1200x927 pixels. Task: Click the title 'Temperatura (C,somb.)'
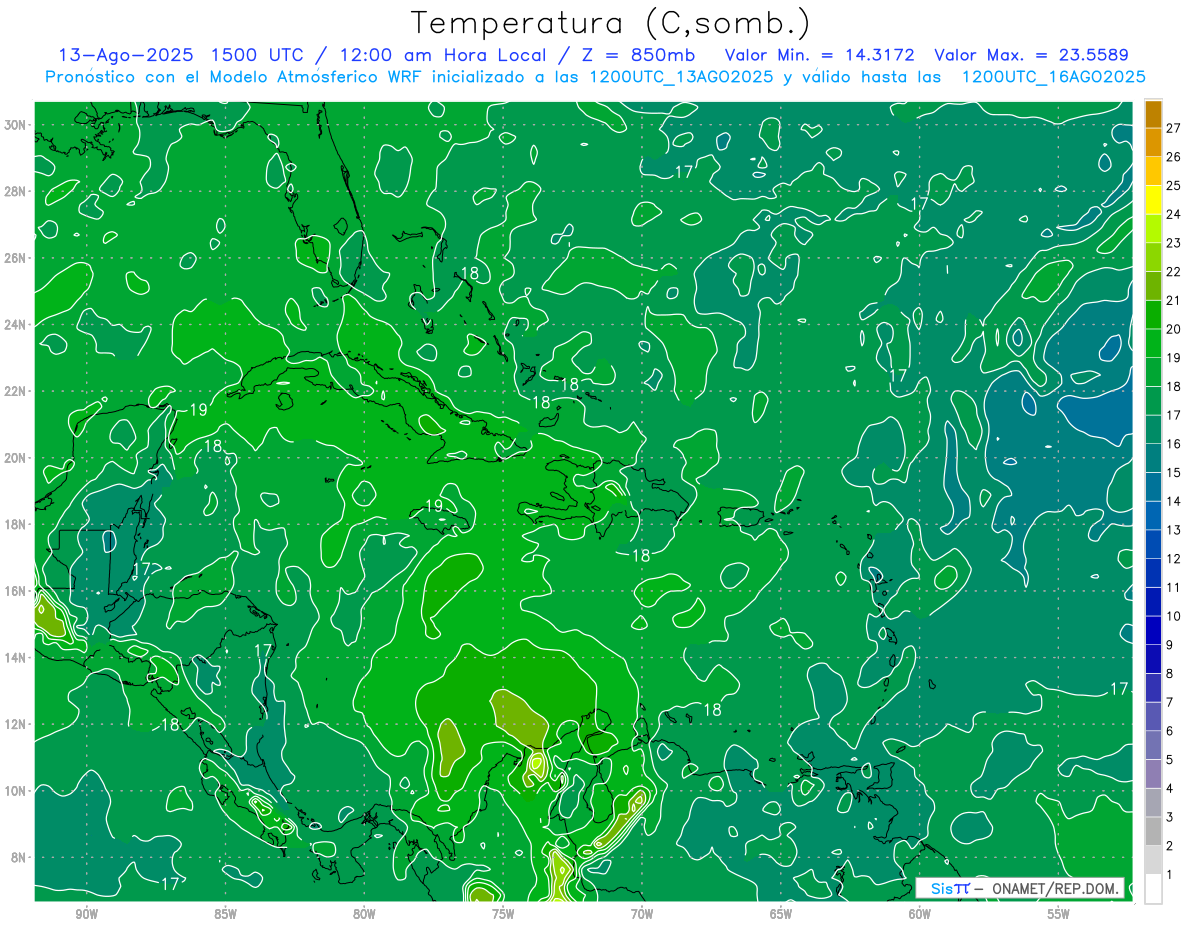(x=611, y=23)
